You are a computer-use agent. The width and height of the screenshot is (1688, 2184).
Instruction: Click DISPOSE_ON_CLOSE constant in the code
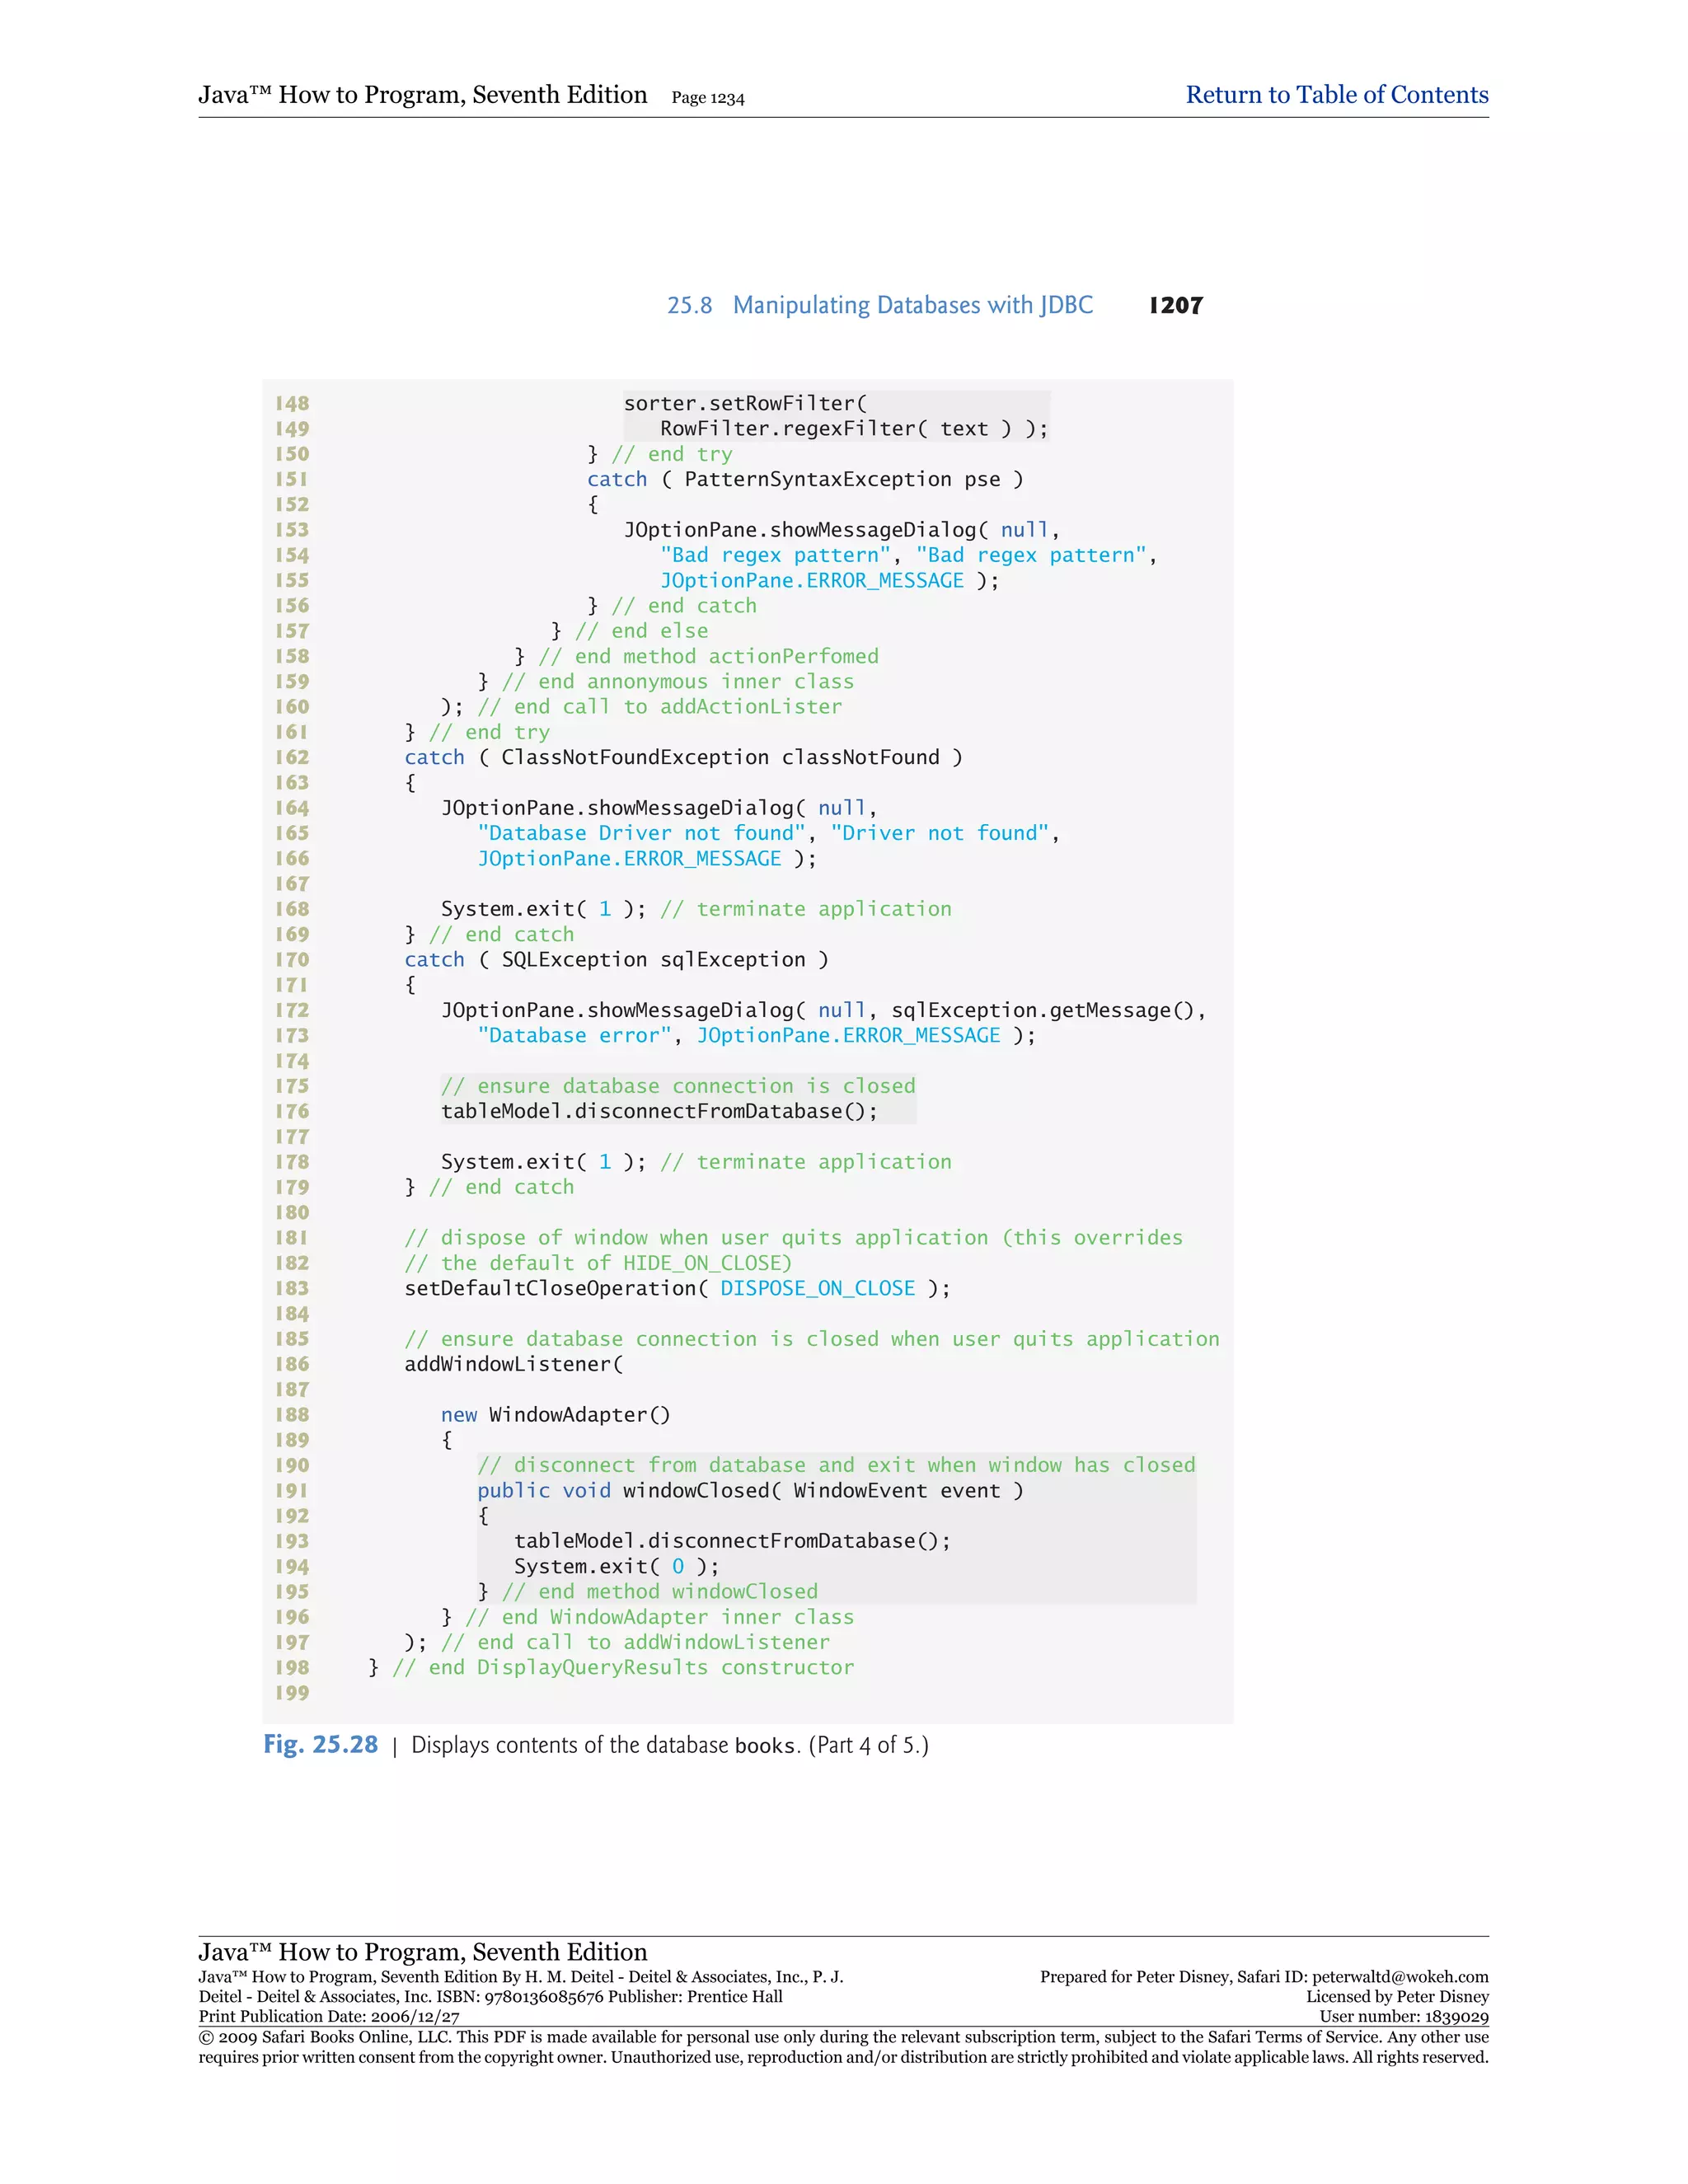pos(817,1289)
